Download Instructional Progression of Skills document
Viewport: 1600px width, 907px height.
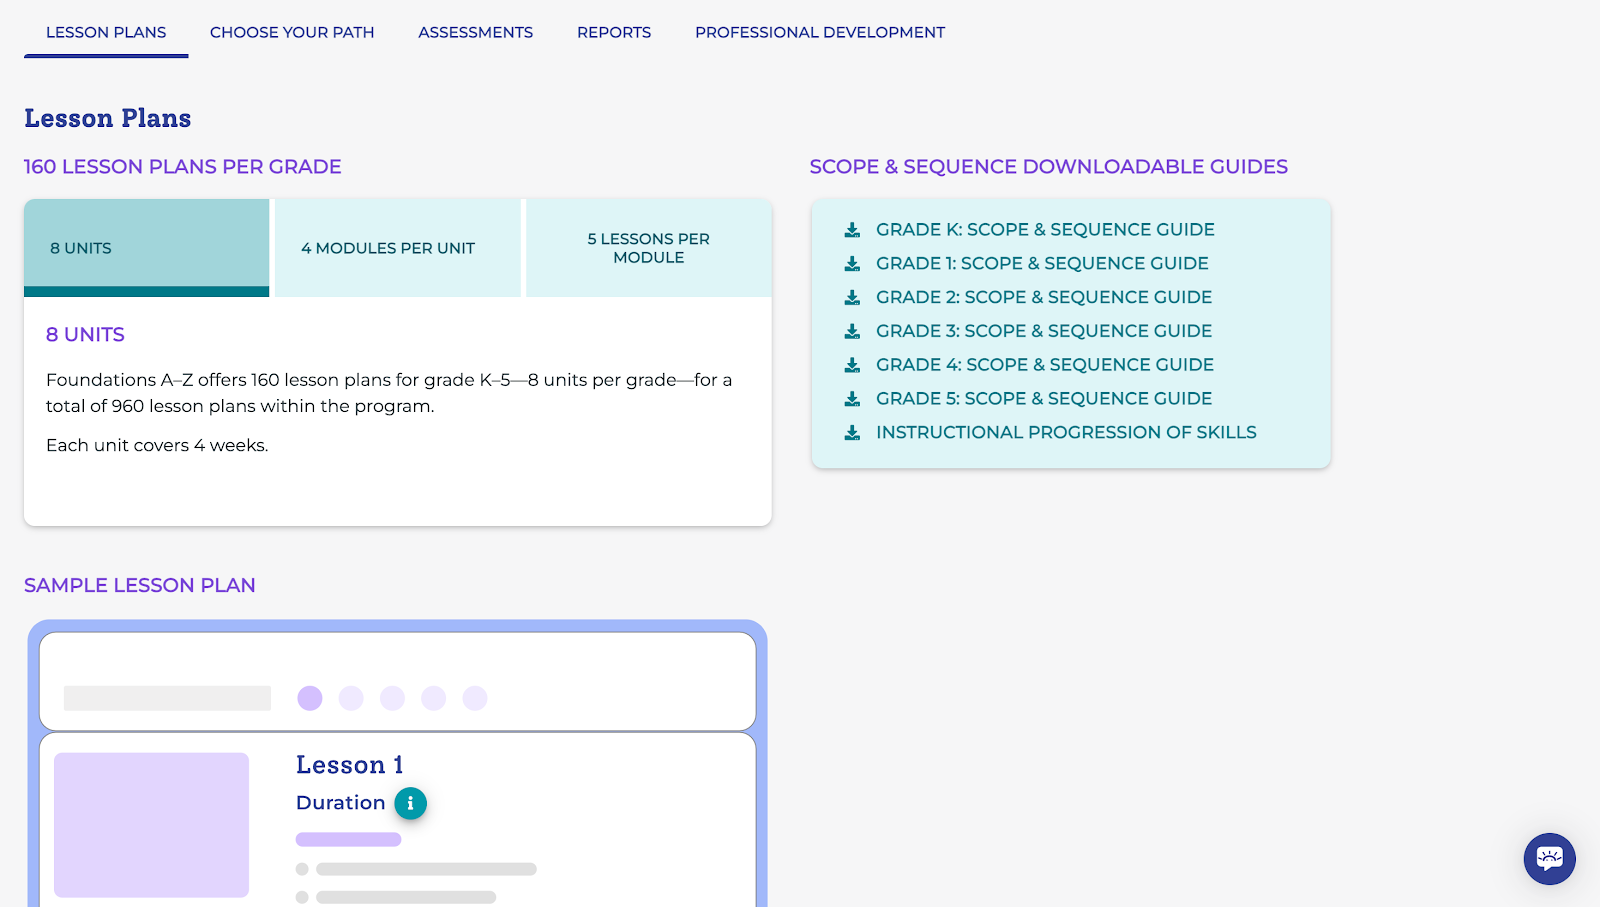click(x=1066, y=433)
